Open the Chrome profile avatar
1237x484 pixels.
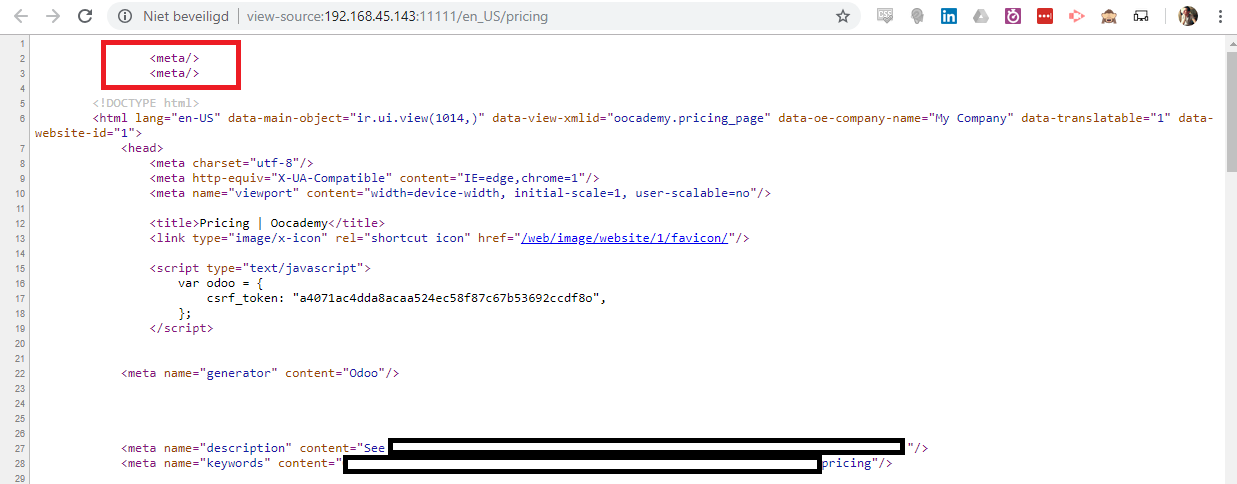(x=1188, y=16)
